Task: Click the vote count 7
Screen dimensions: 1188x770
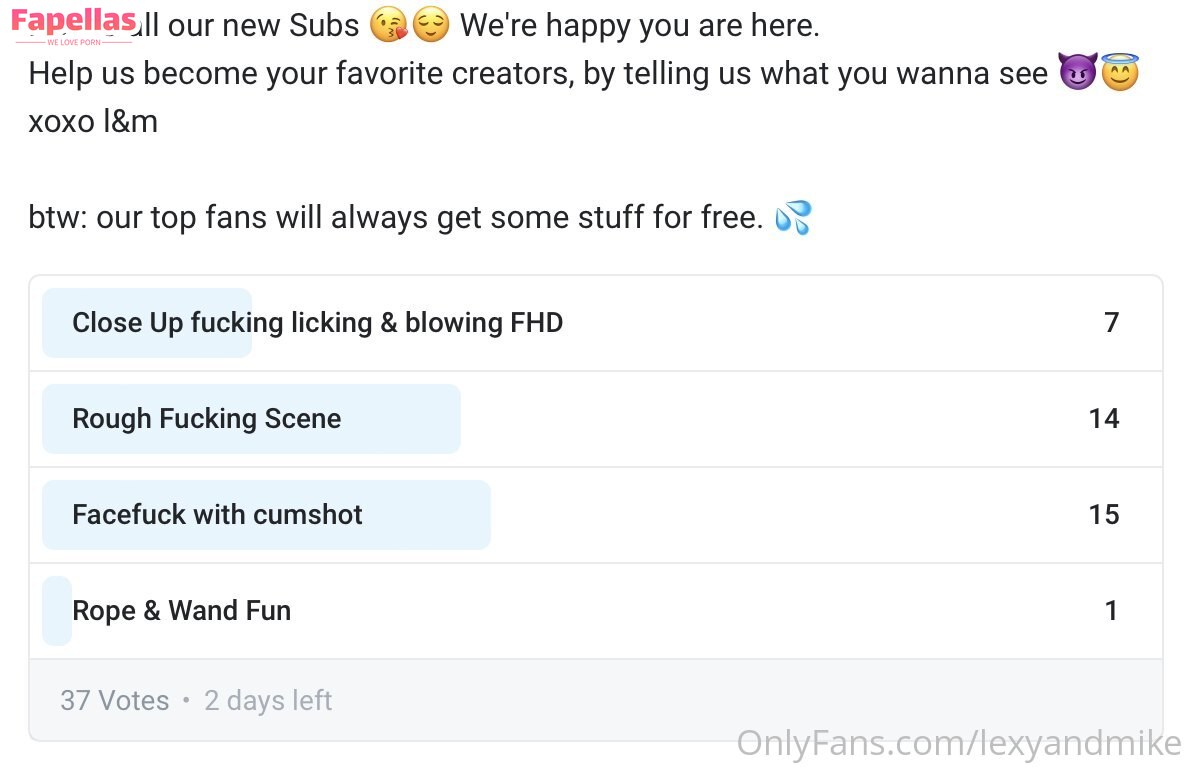Action: 1111,323
